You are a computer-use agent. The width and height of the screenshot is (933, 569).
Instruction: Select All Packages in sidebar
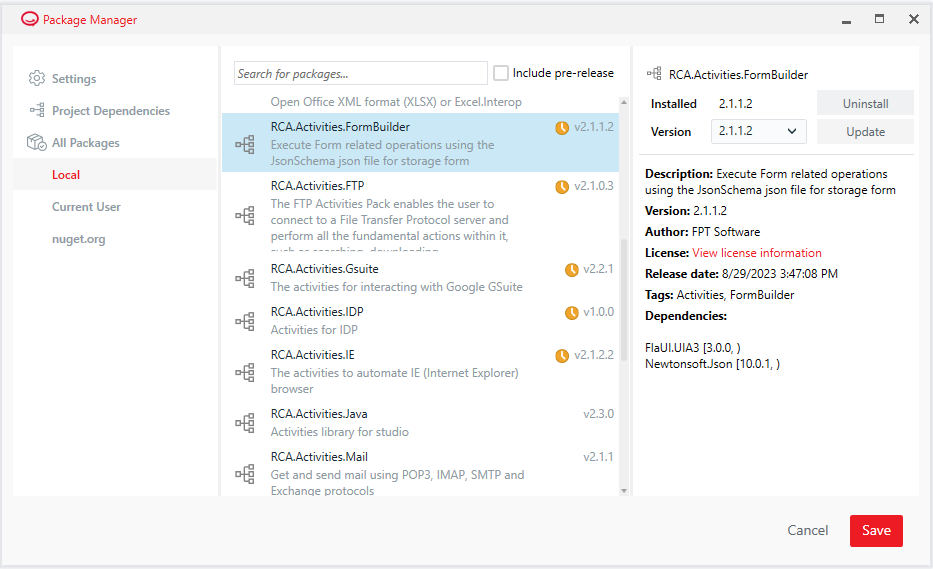pyautogui.click(x=86, y=143)
